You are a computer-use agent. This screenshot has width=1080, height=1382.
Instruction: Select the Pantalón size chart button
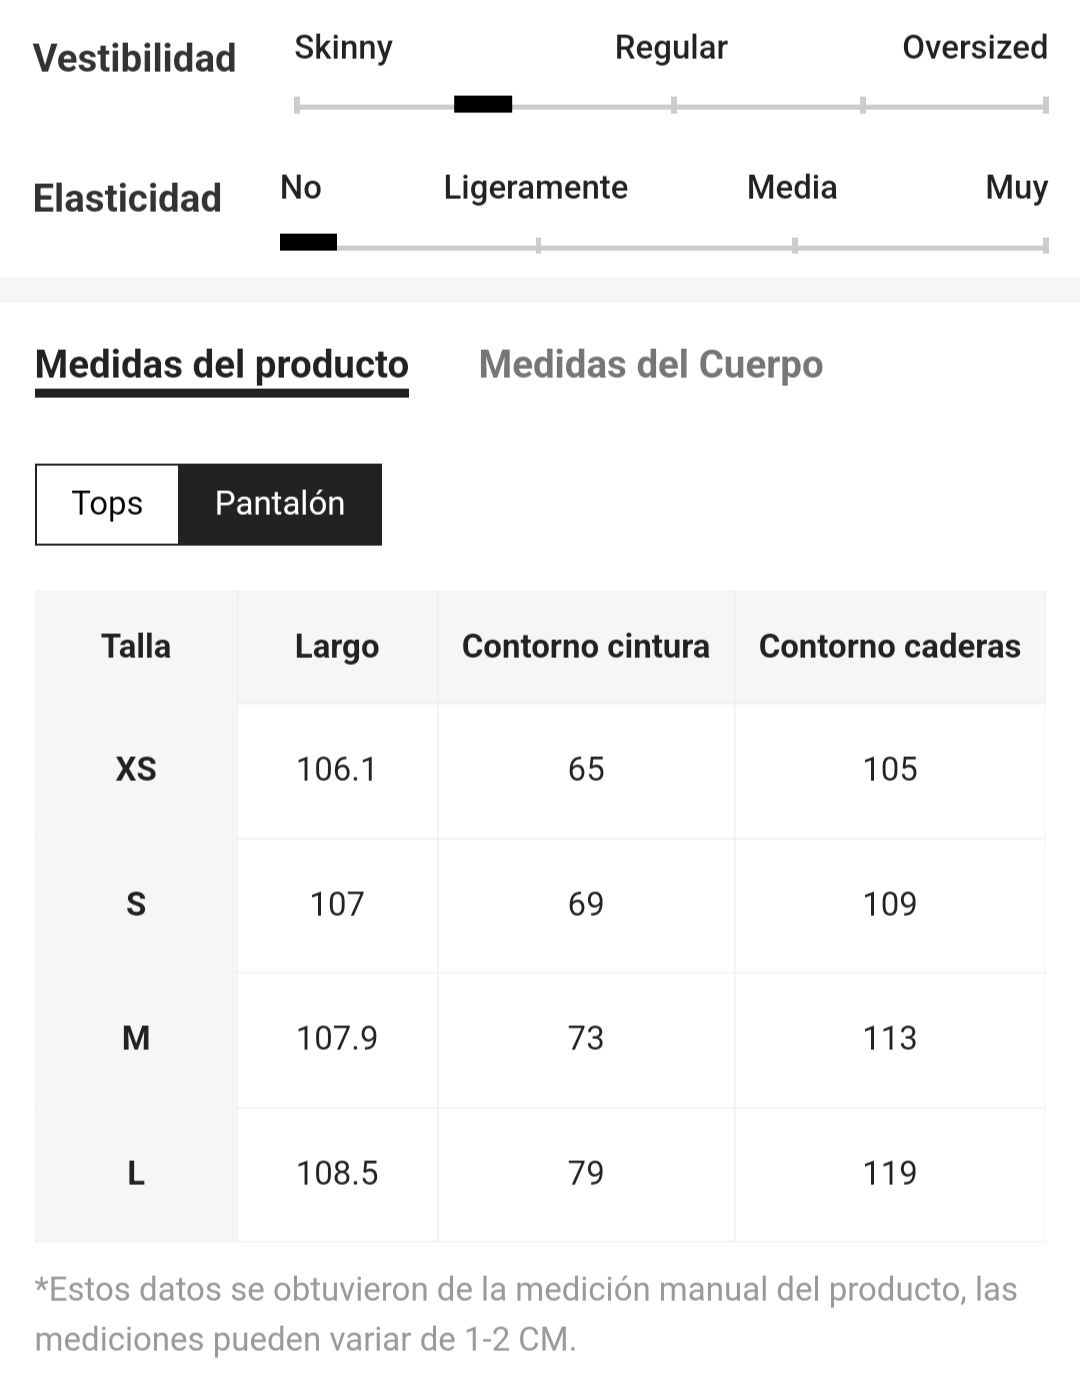(280, 504)
